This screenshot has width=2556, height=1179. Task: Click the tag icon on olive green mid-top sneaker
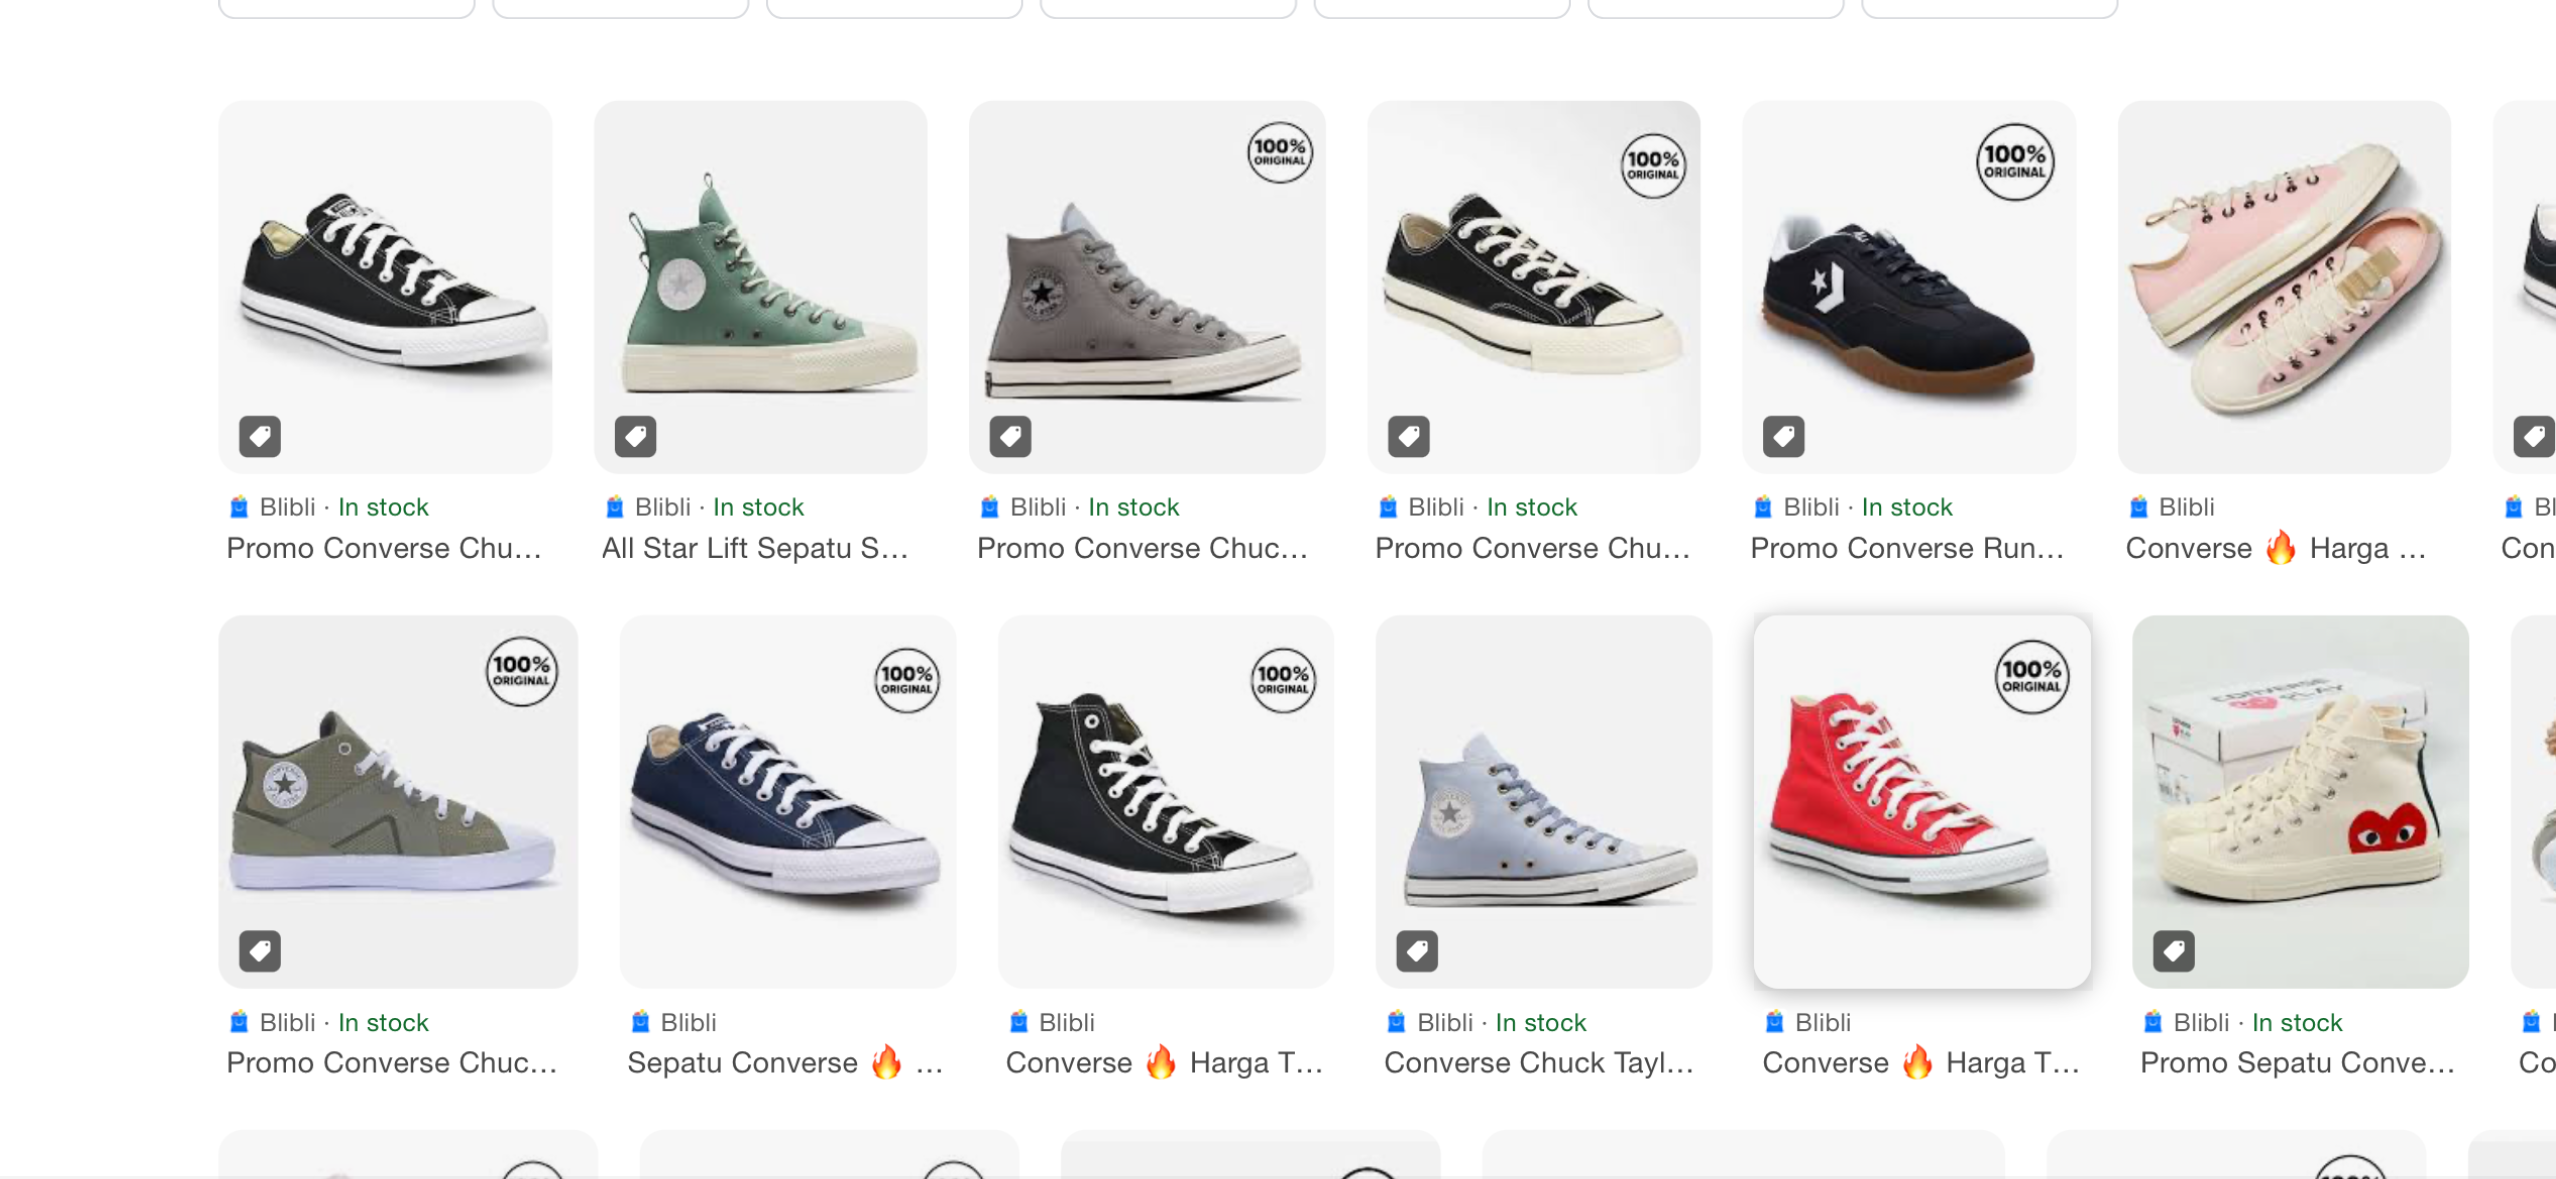(260, 951)
